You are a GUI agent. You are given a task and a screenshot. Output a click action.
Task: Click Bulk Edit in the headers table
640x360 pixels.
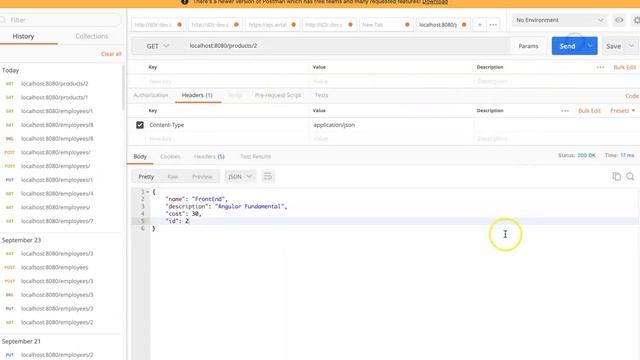click(589, 111)
